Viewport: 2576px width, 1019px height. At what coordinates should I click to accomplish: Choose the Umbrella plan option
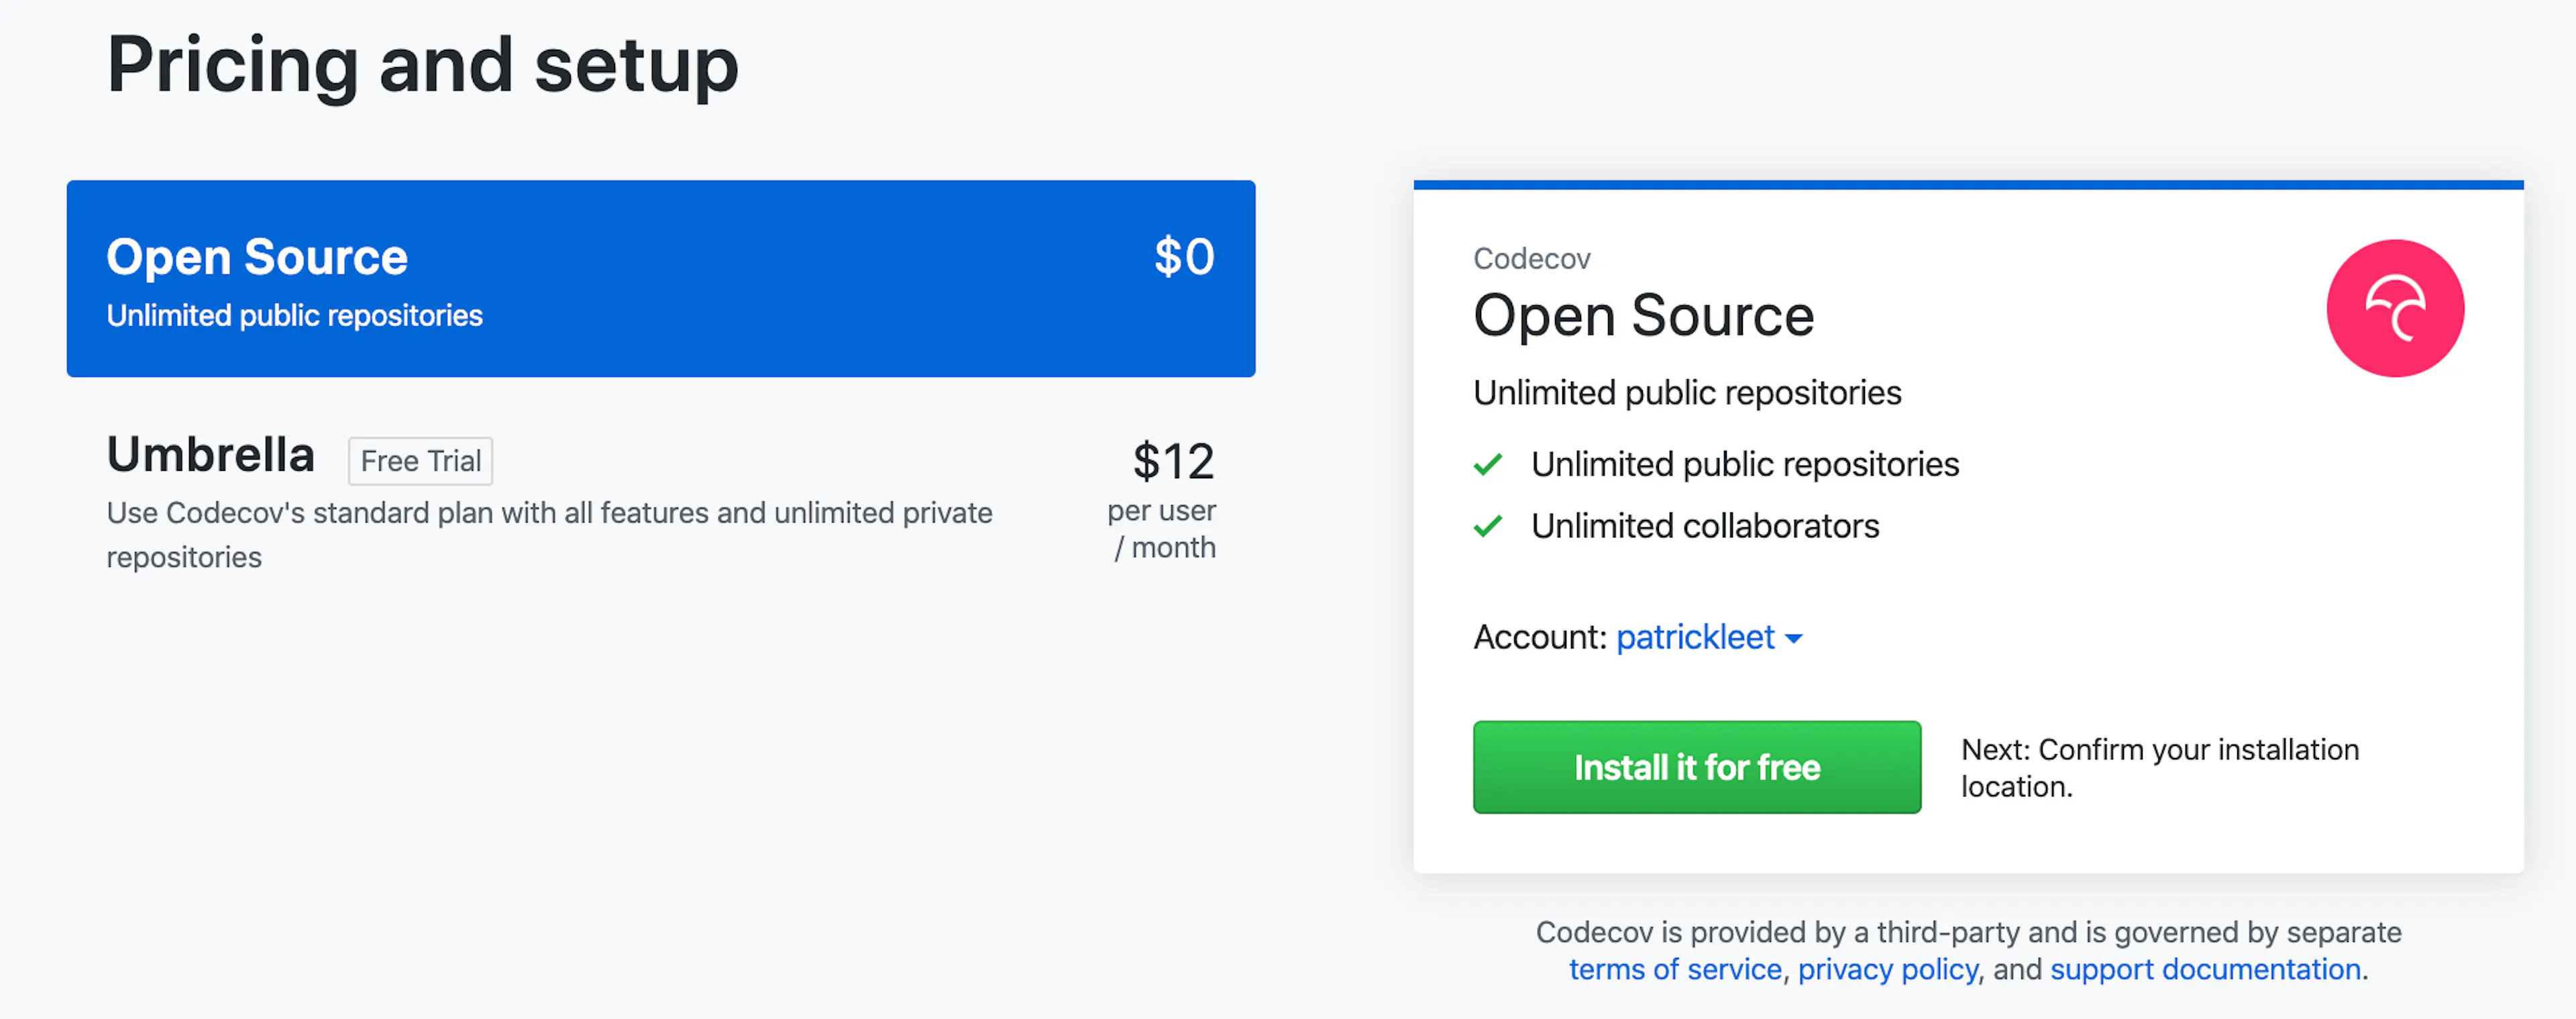(661, 500)
